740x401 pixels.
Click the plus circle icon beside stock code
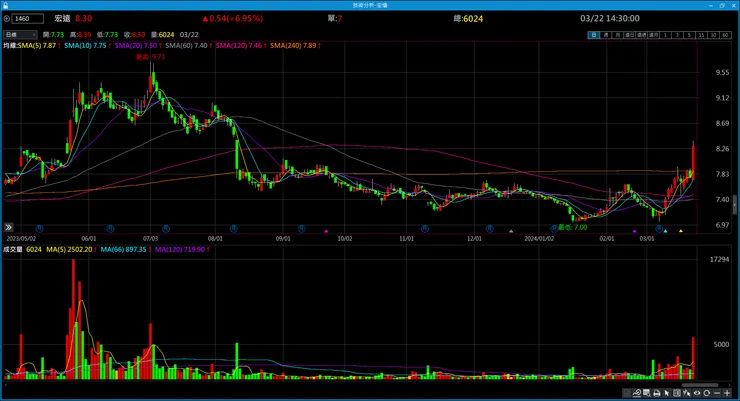(x=7, y=18)
